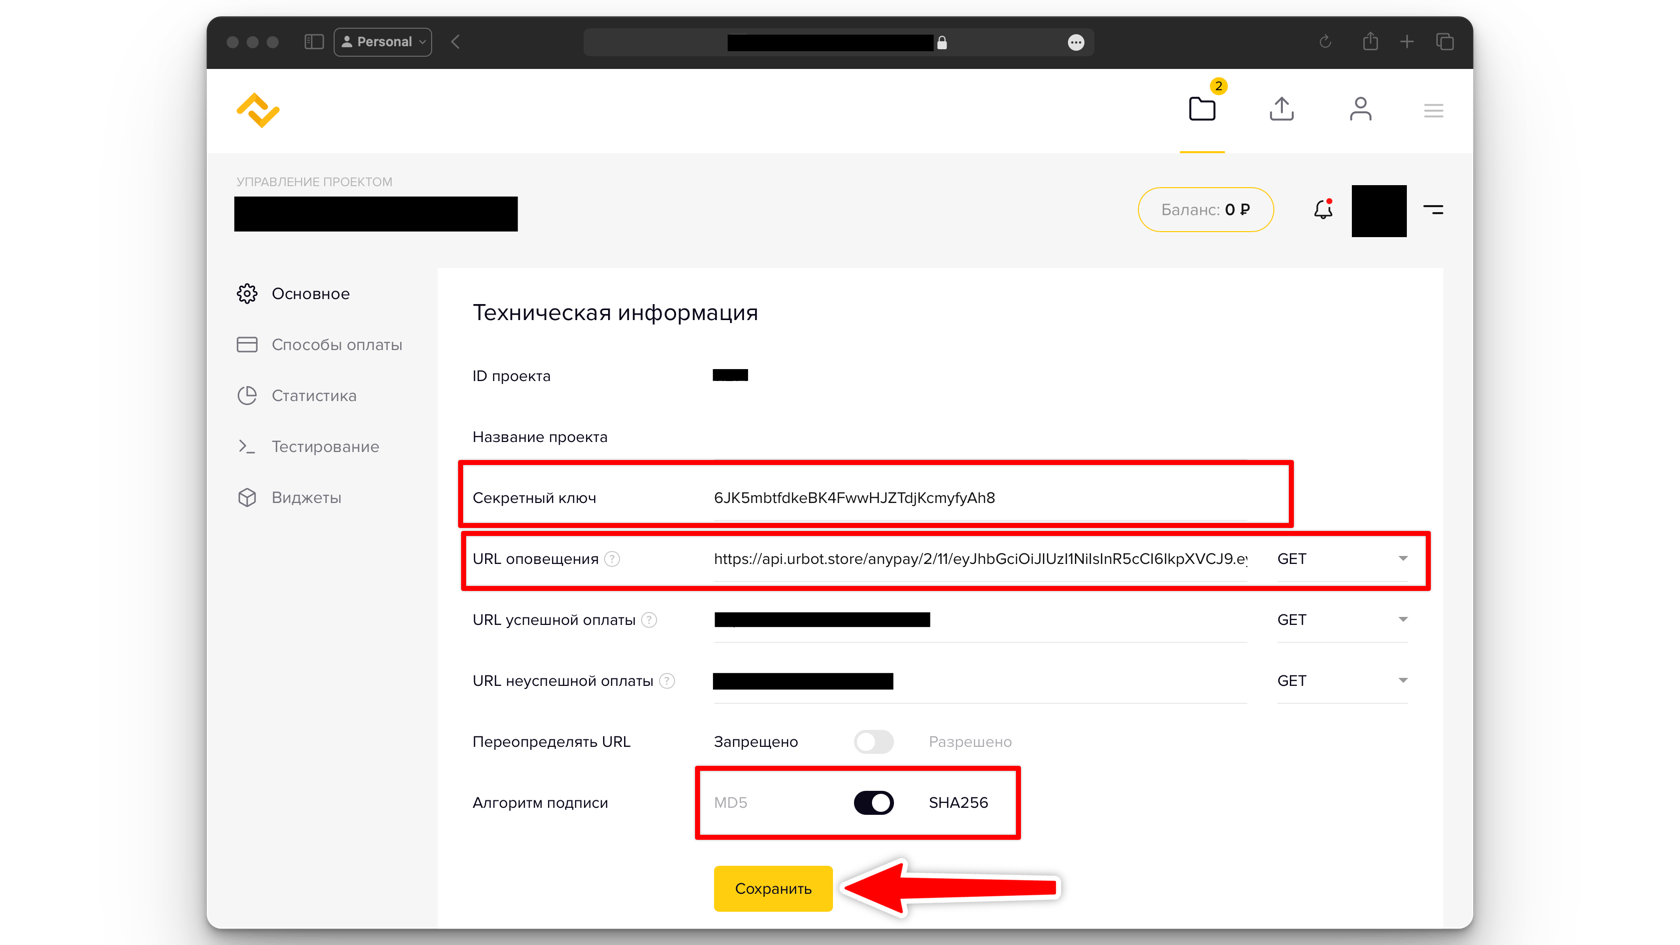Select the SHA256 label option
The image size is (1680, 945).
click(958, 803)
